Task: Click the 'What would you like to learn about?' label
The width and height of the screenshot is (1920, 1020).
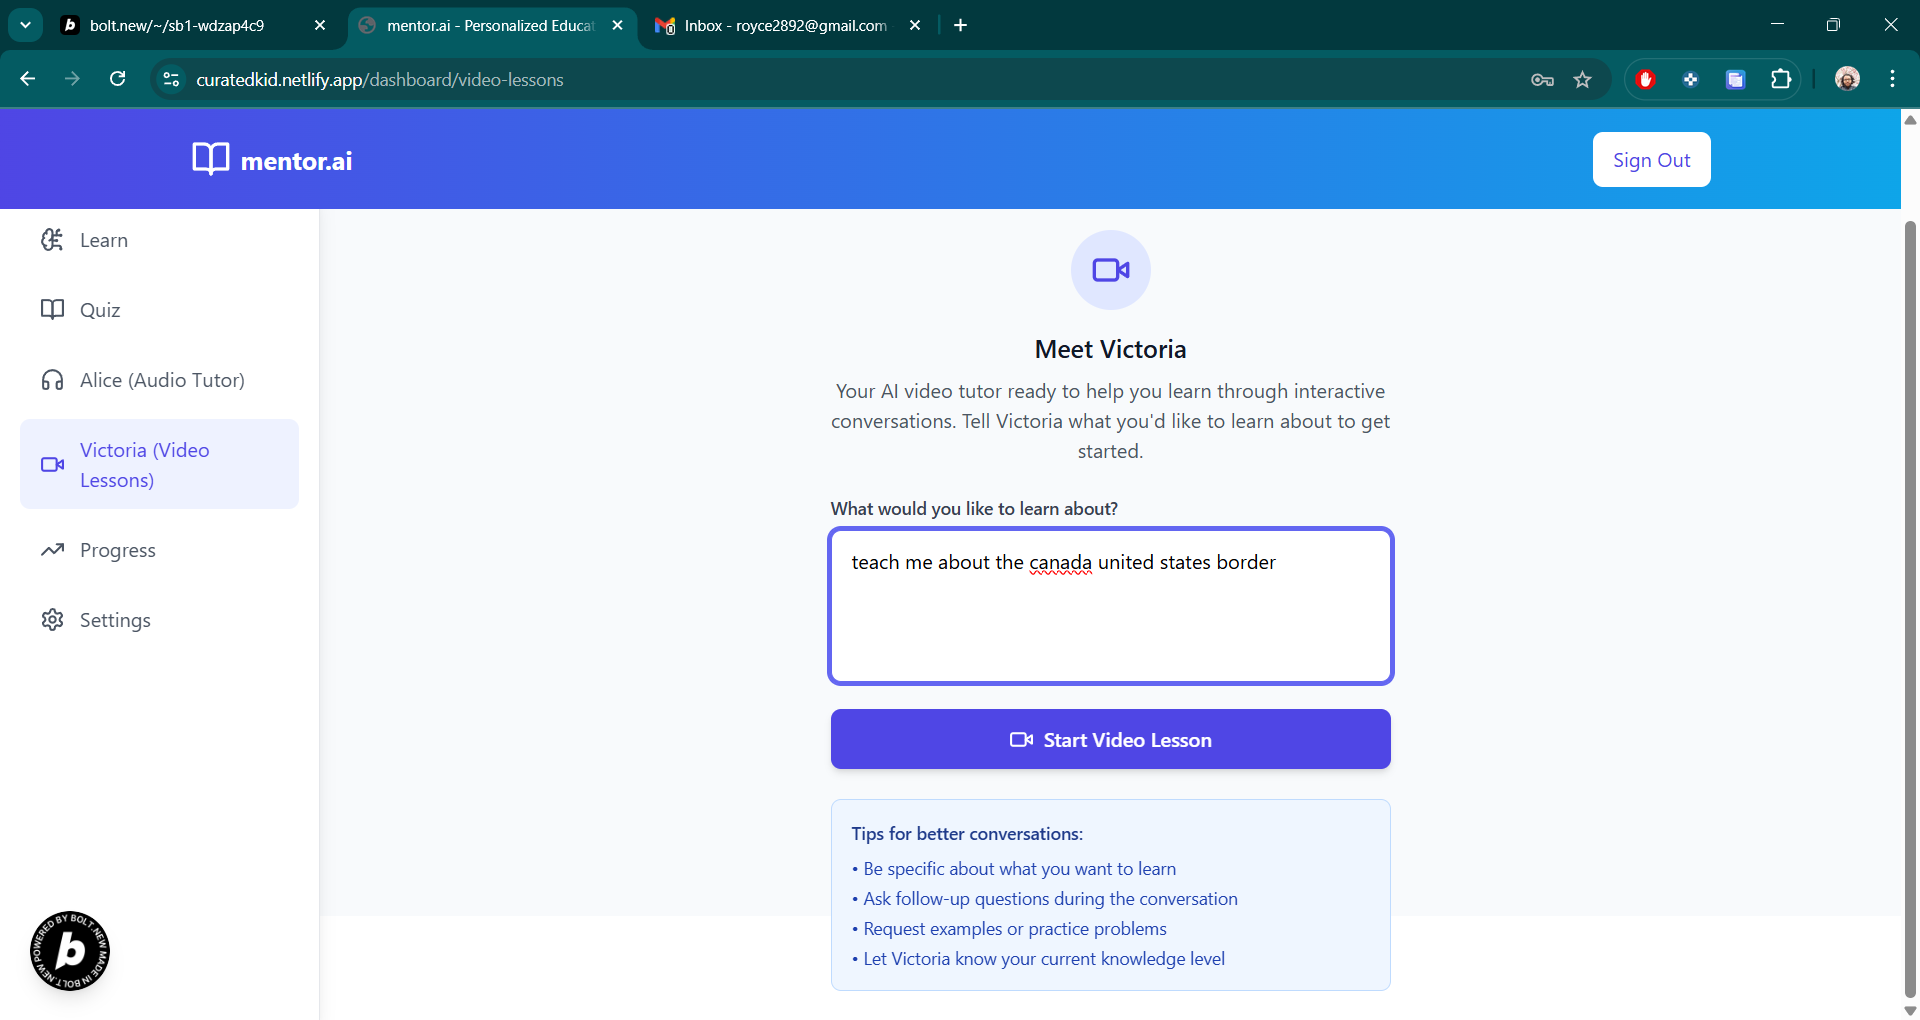Action: (x=974, y=509)
